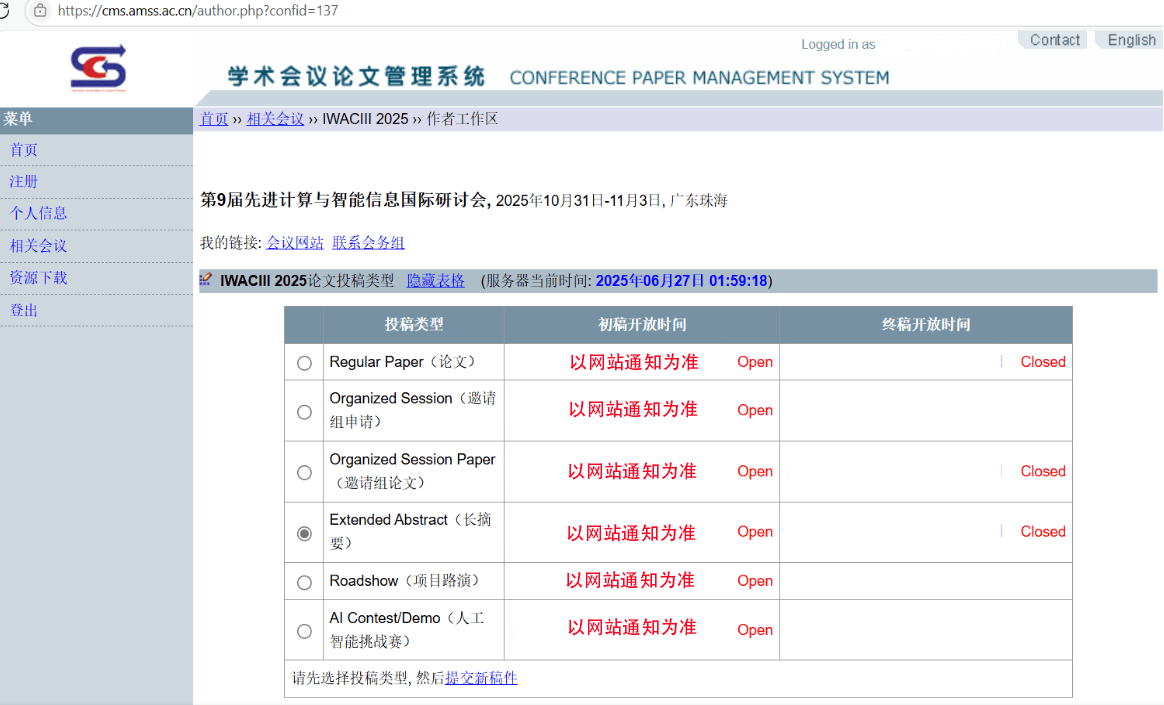The width and height of the screenshot is (1164, 705).
Task: Open the Contact tab
Action: coord(1054,40)
